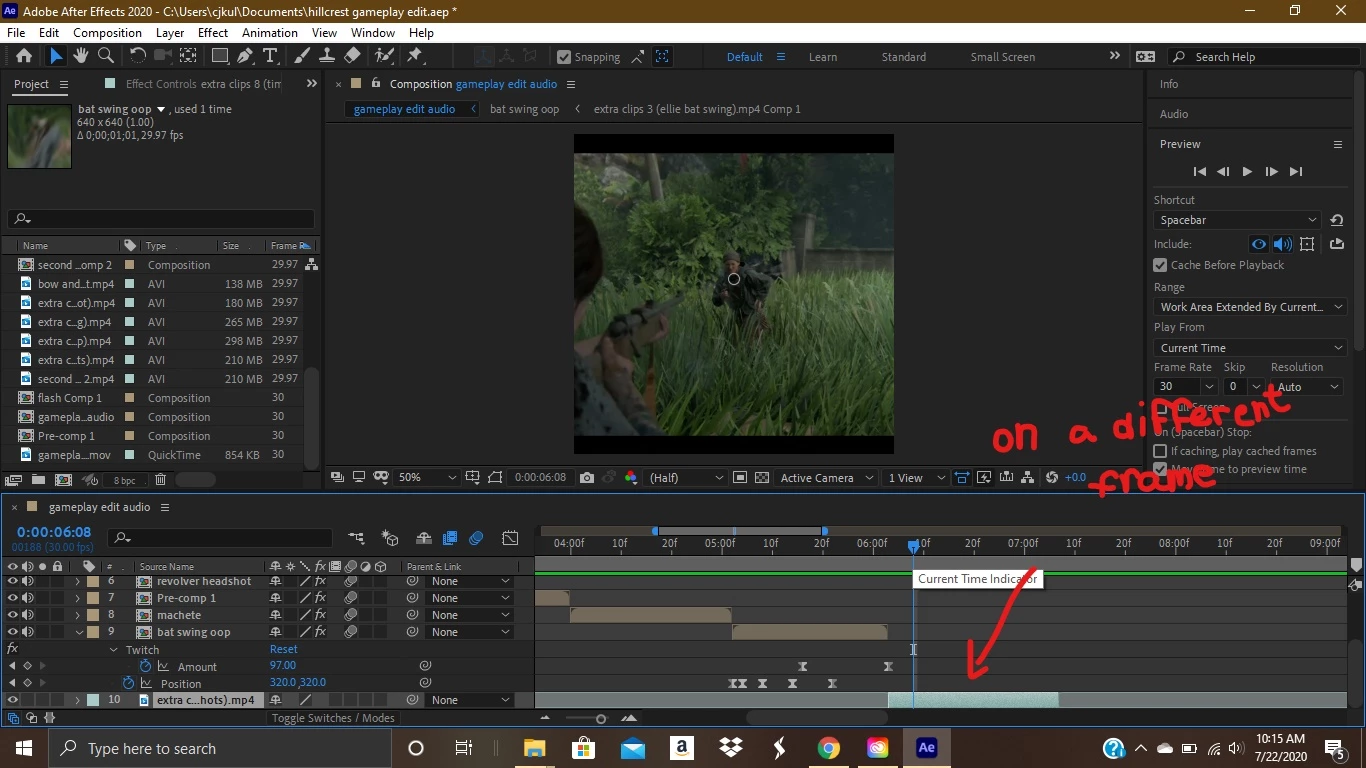Open Active Camera view dropdown
This screenshot has width=1366, height=768.
(826, 478)
